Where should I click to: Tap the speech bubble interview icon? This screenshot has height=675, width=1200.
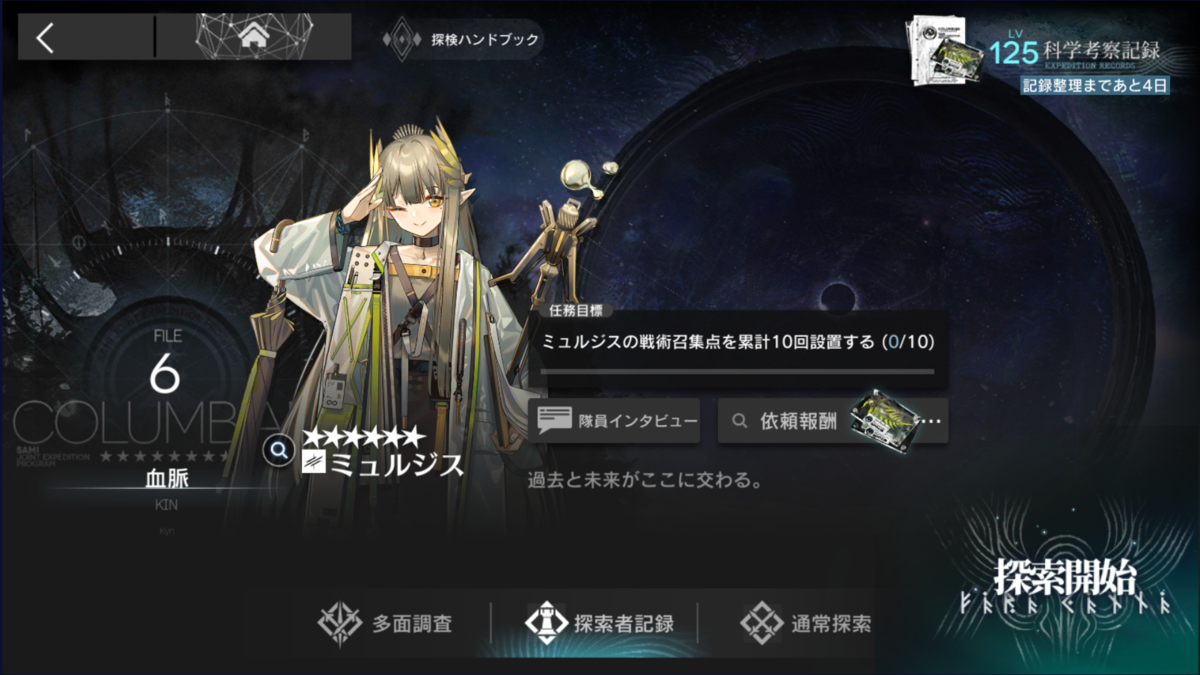(x=555, y=421)
